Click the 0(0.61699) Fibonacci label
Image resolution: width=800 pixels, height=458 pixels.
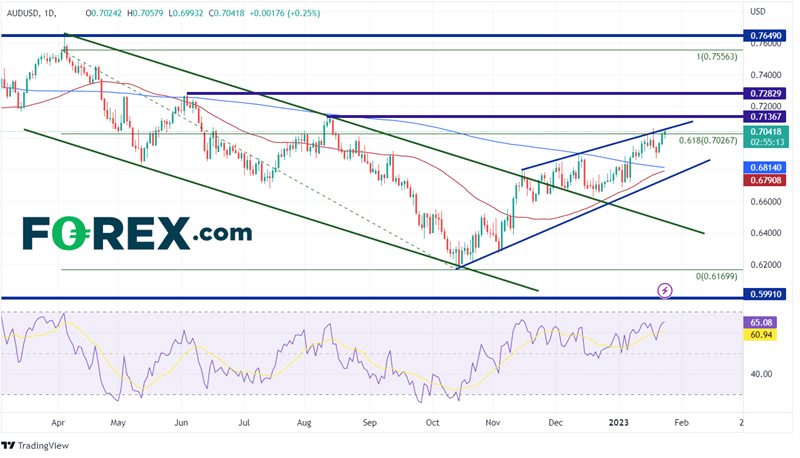point(716,276)
